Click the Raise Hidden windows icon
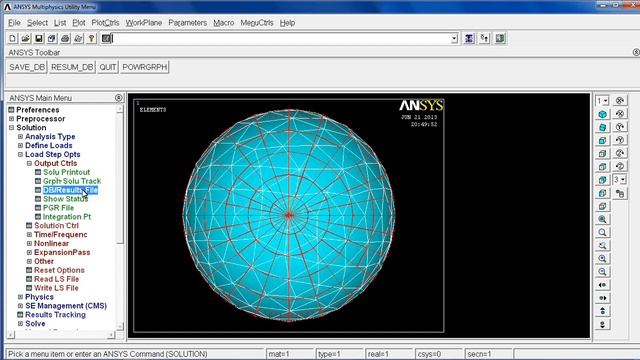This screenshot has height=360, width=640. click(469, 38)
